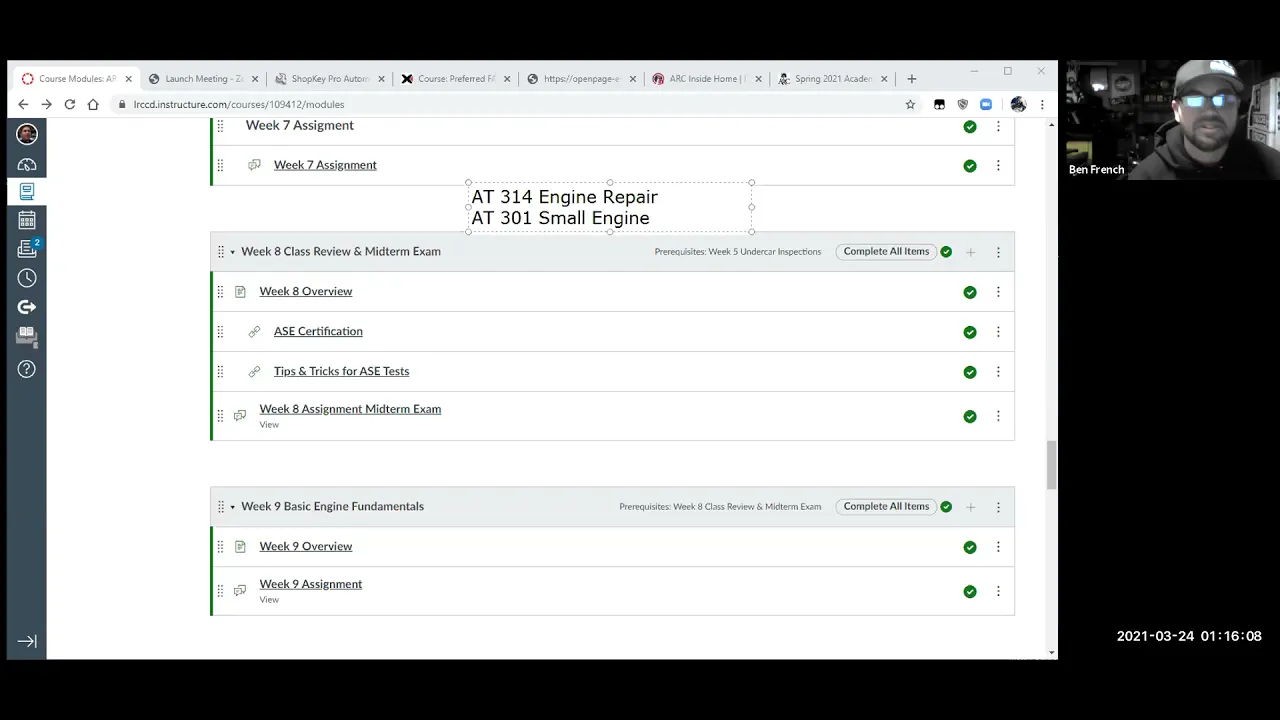Screen dimensions: 1280x720
Task: Open options menu for Week 9 Assignment
Action: pos(998,591)
